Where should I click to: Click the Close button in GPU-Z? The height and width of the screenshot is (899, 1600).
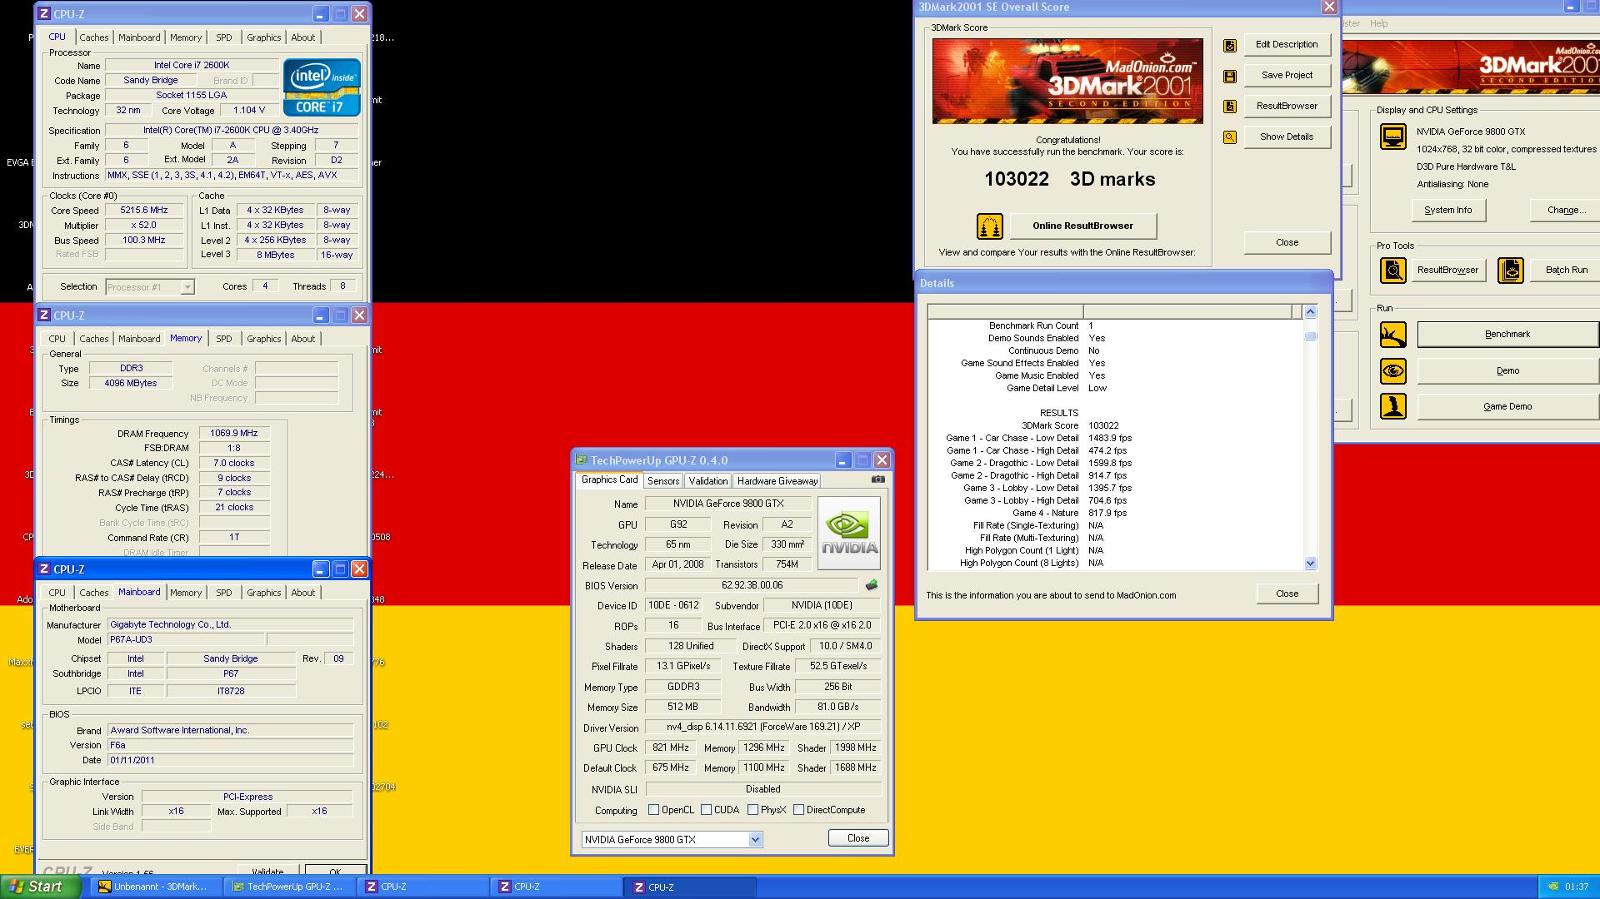click(858, 839)
